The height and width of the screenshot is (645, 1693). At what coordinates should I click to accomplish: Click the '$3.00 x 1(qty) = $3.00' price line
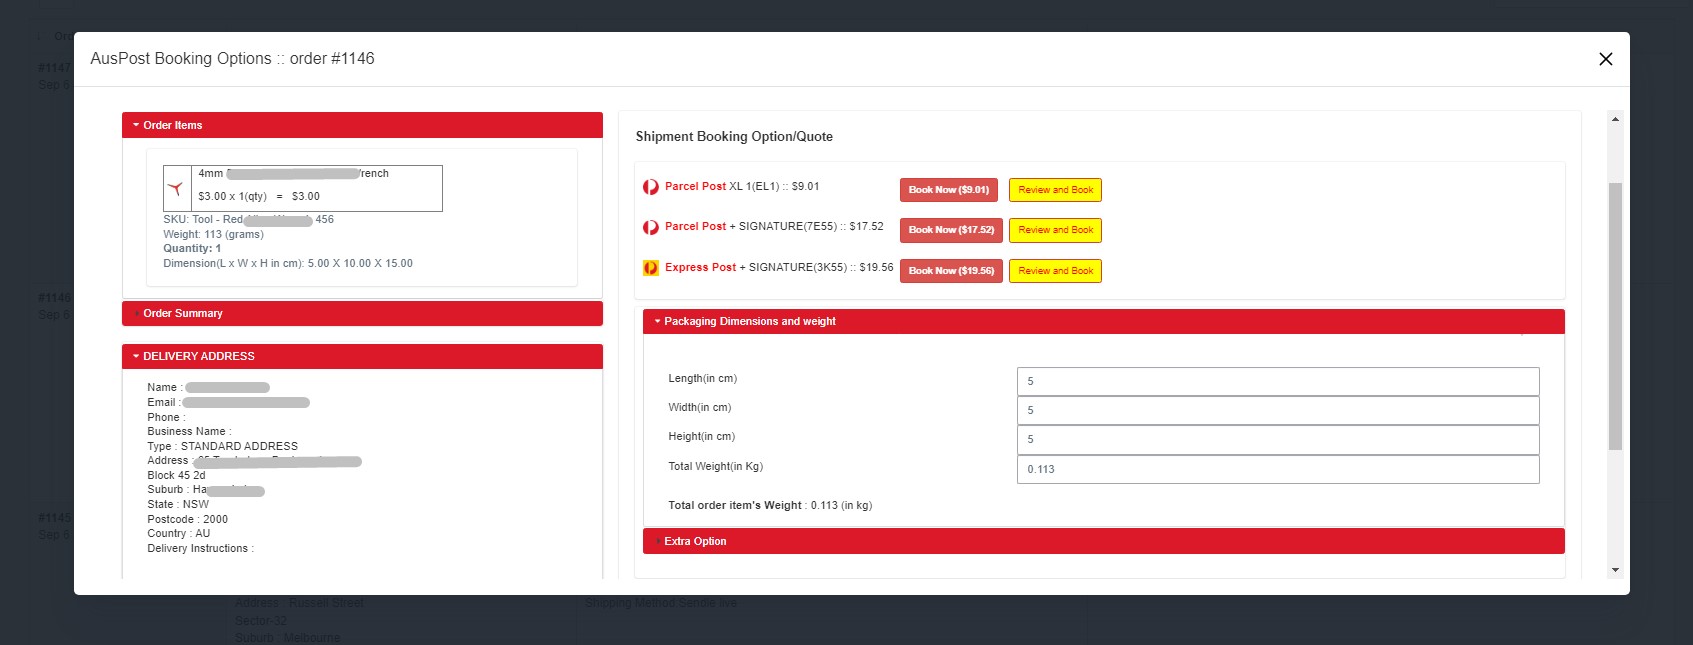[259, 197]
